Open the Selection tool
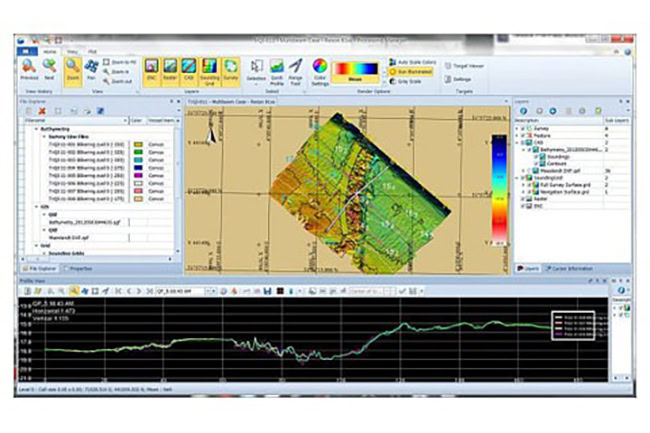This screenshot has height=433, width=650. point(256,70)
